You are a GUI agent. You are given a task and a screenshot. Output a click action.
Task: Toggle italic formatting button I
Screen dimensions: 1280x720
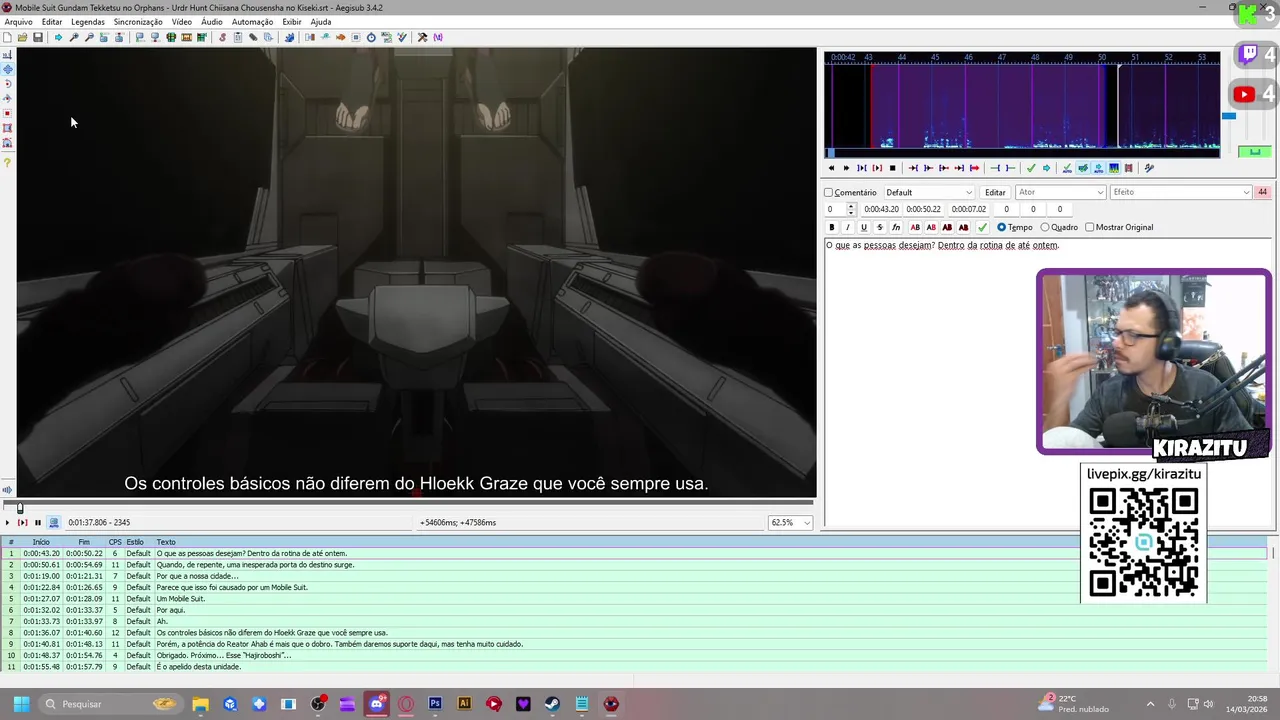click(x=847, y=227)
